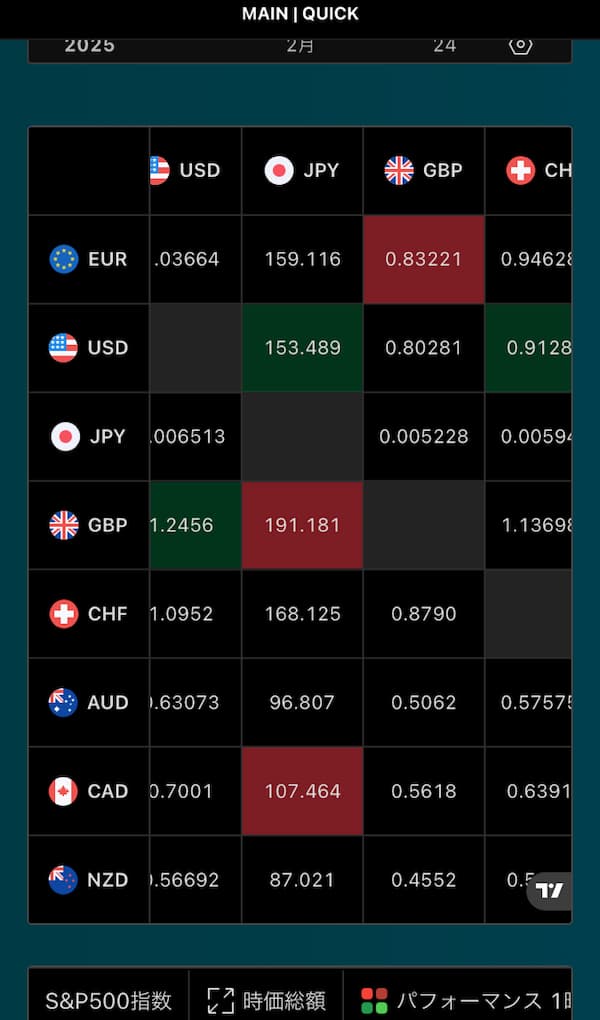Viewport: 600px width, 1020px height.
Task: Go to QUICK in the header
Action: point(330,14)
